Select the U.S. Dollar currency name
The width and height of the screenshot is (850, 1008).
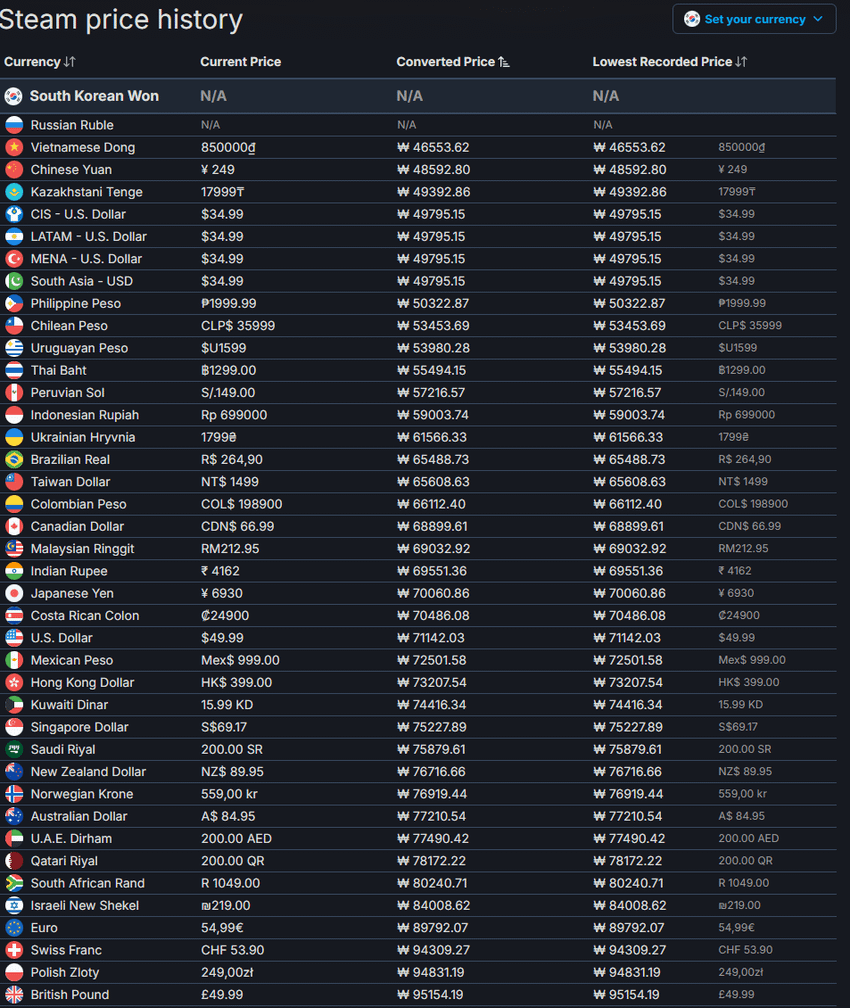[62, 638]
